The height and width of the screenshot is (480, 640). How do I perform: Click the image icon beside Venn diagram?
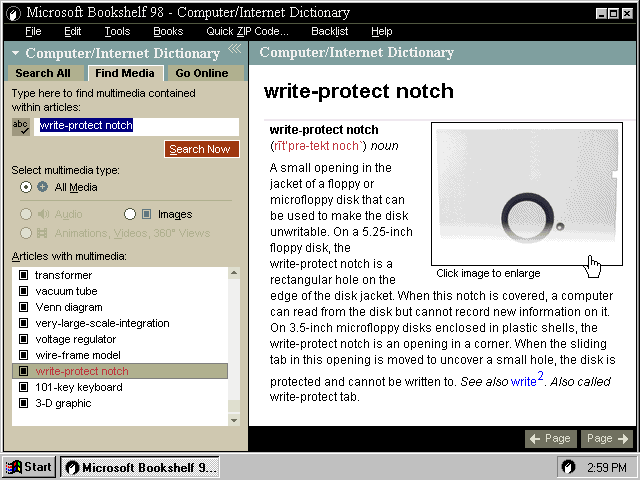[x=24, y=307]
